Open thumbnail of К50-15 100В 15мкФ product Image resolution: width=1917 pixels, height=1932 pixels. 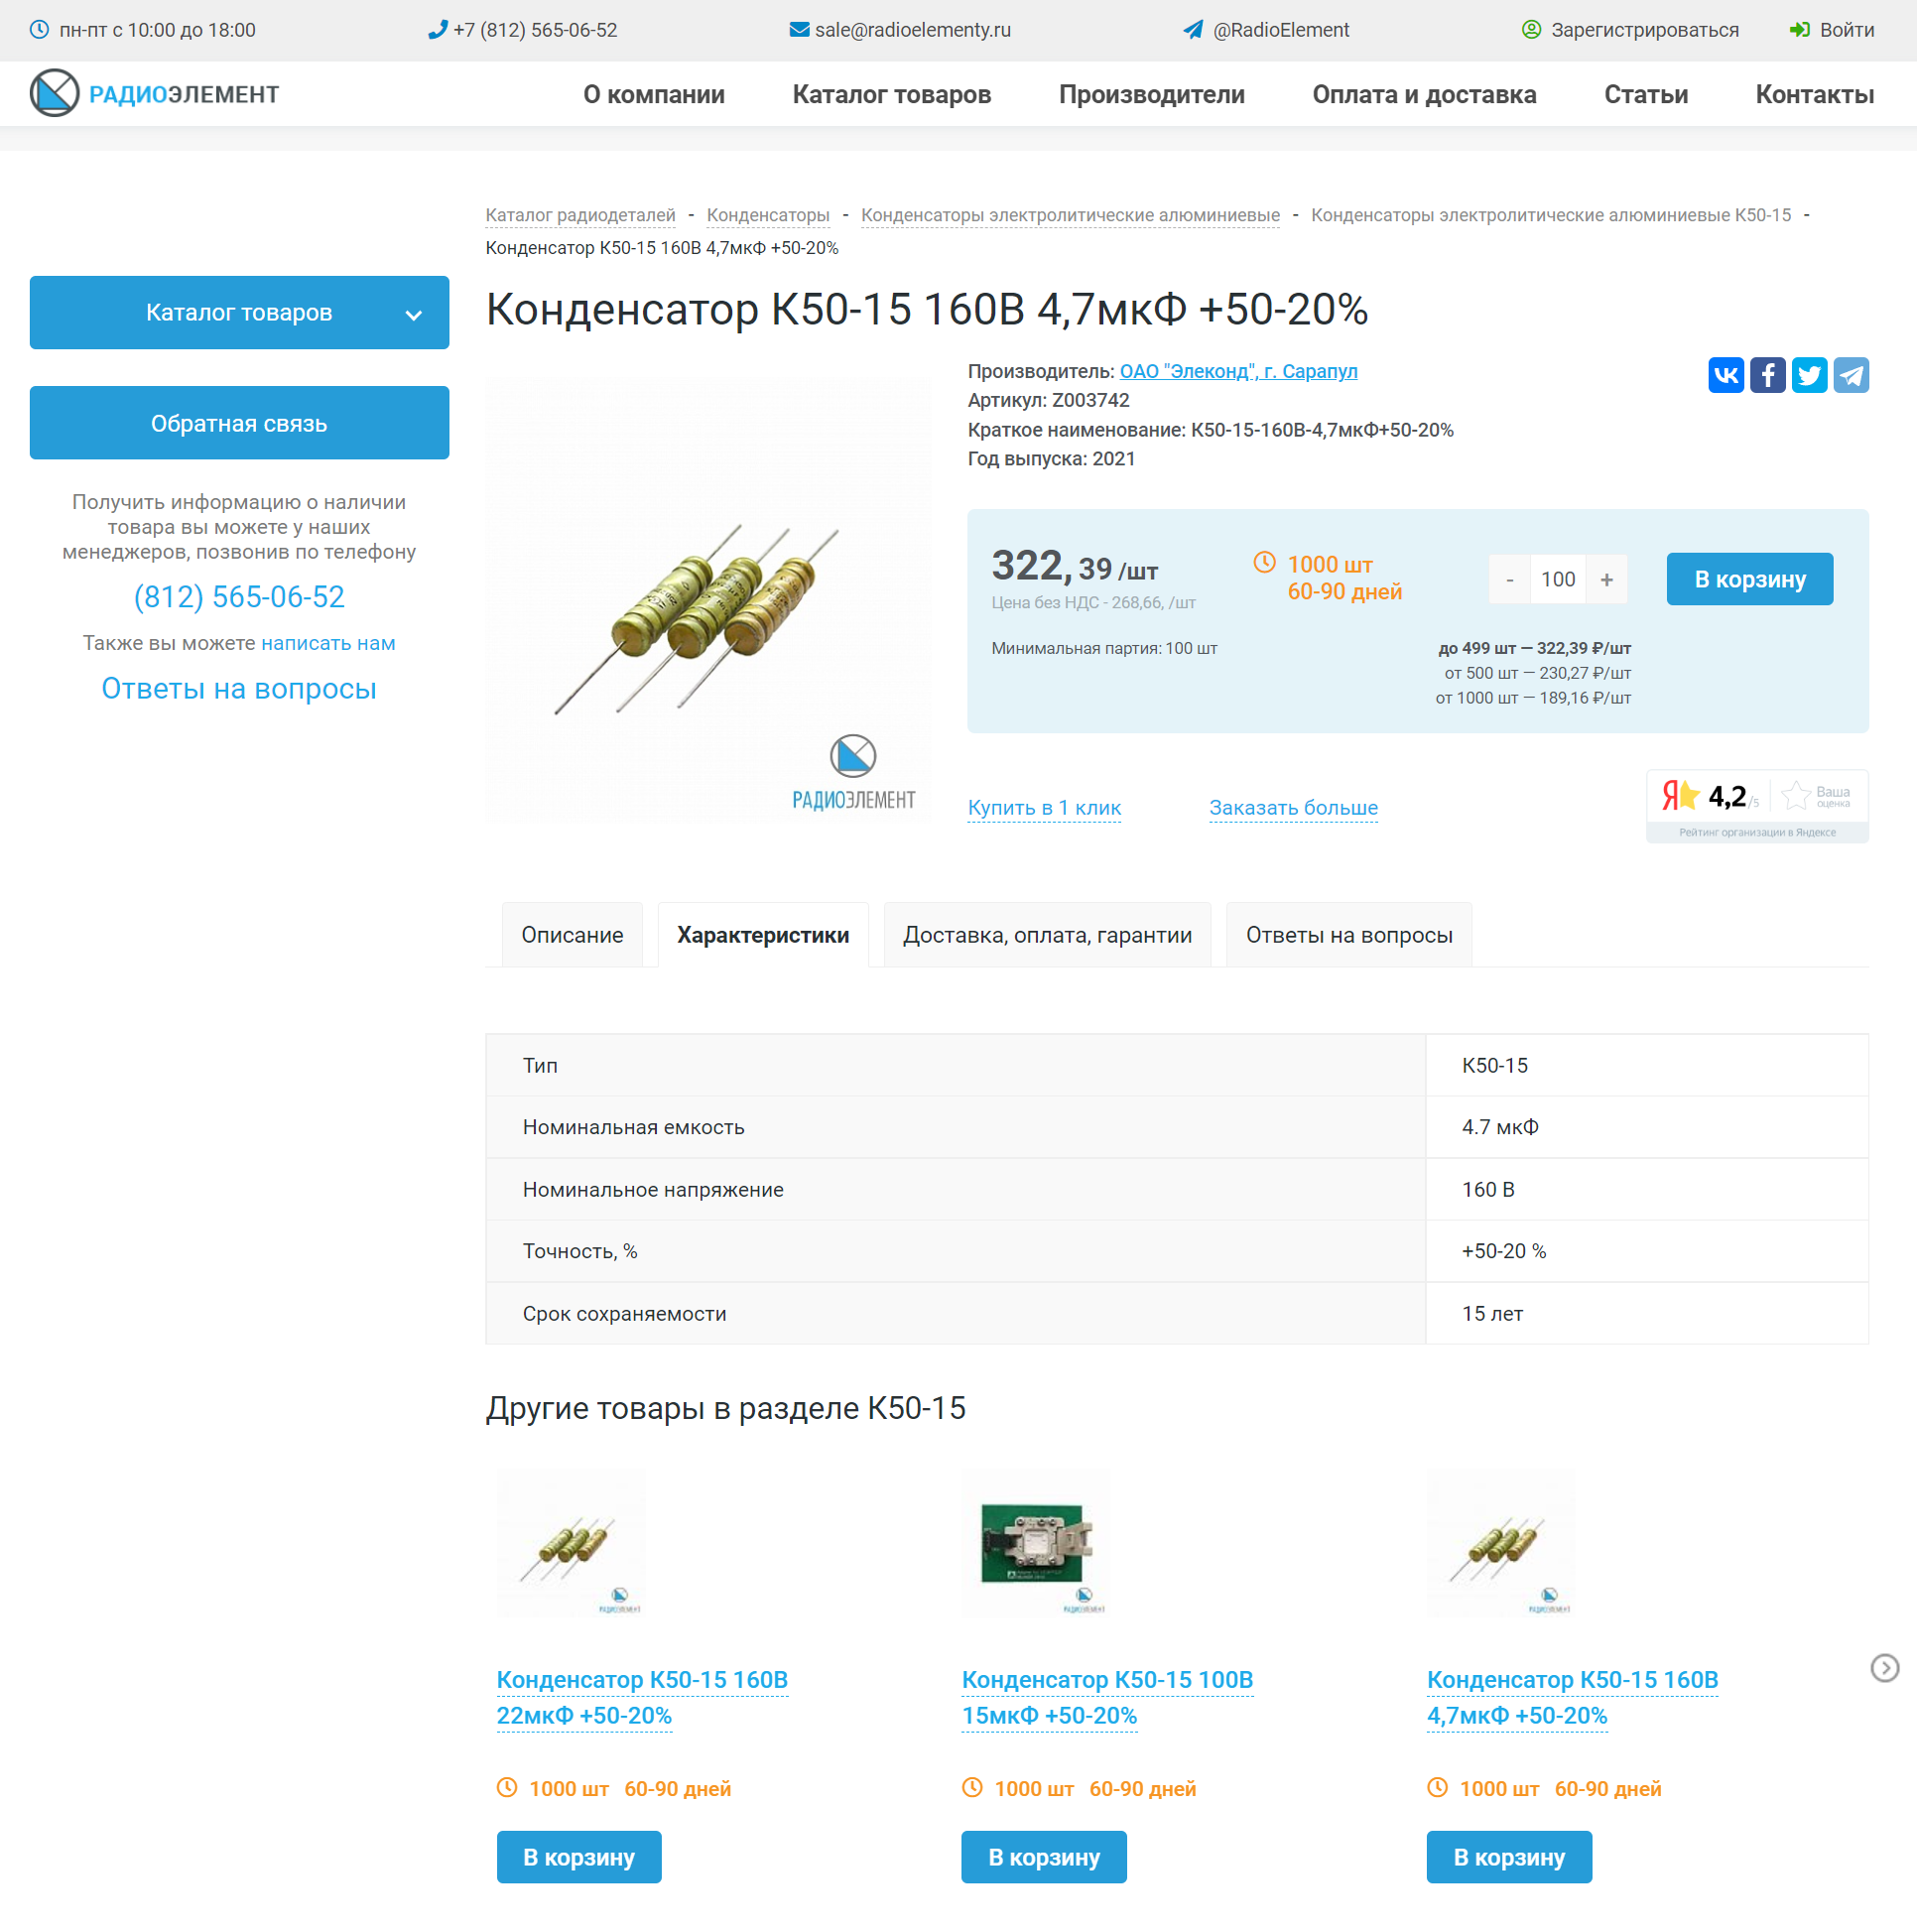pos(1036,1543)
